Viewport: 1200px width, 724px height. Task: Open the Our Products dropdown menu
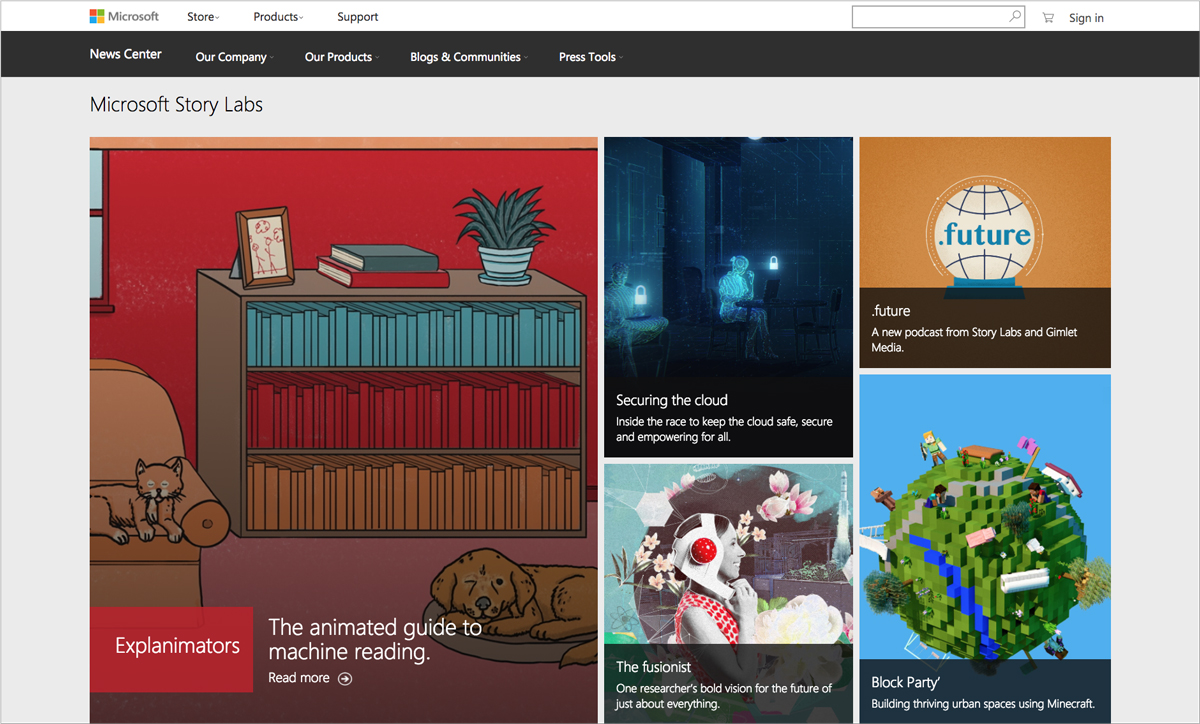(x=341, y=57)
